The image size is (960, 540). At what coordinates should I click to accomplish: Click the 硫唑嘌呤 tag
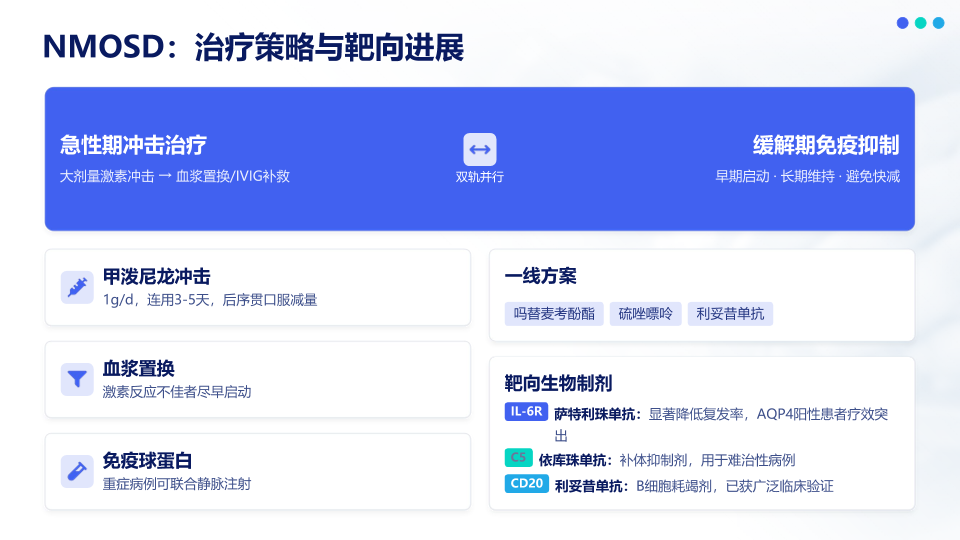[645, 314]
